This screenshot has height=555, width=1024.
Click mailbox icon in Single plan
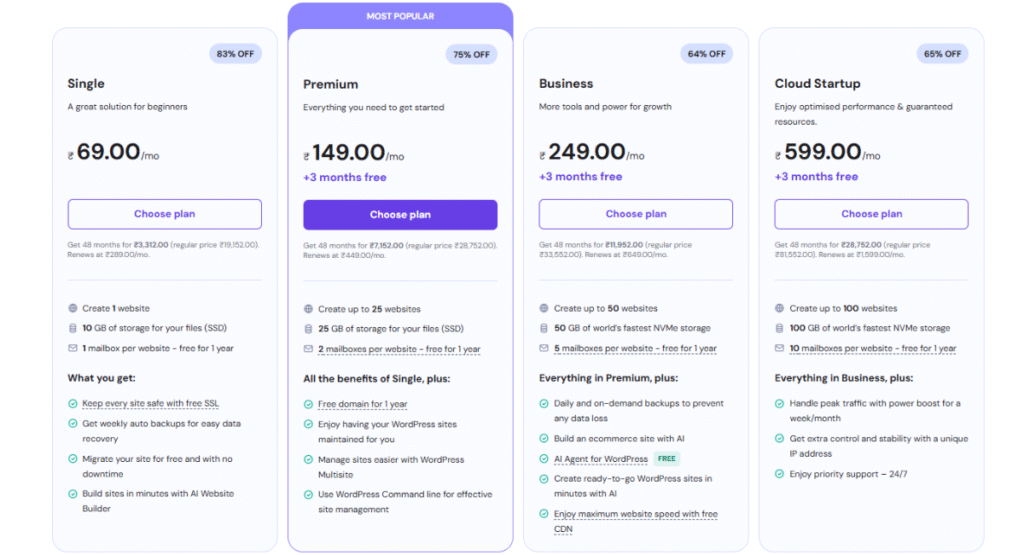point(72,349)
